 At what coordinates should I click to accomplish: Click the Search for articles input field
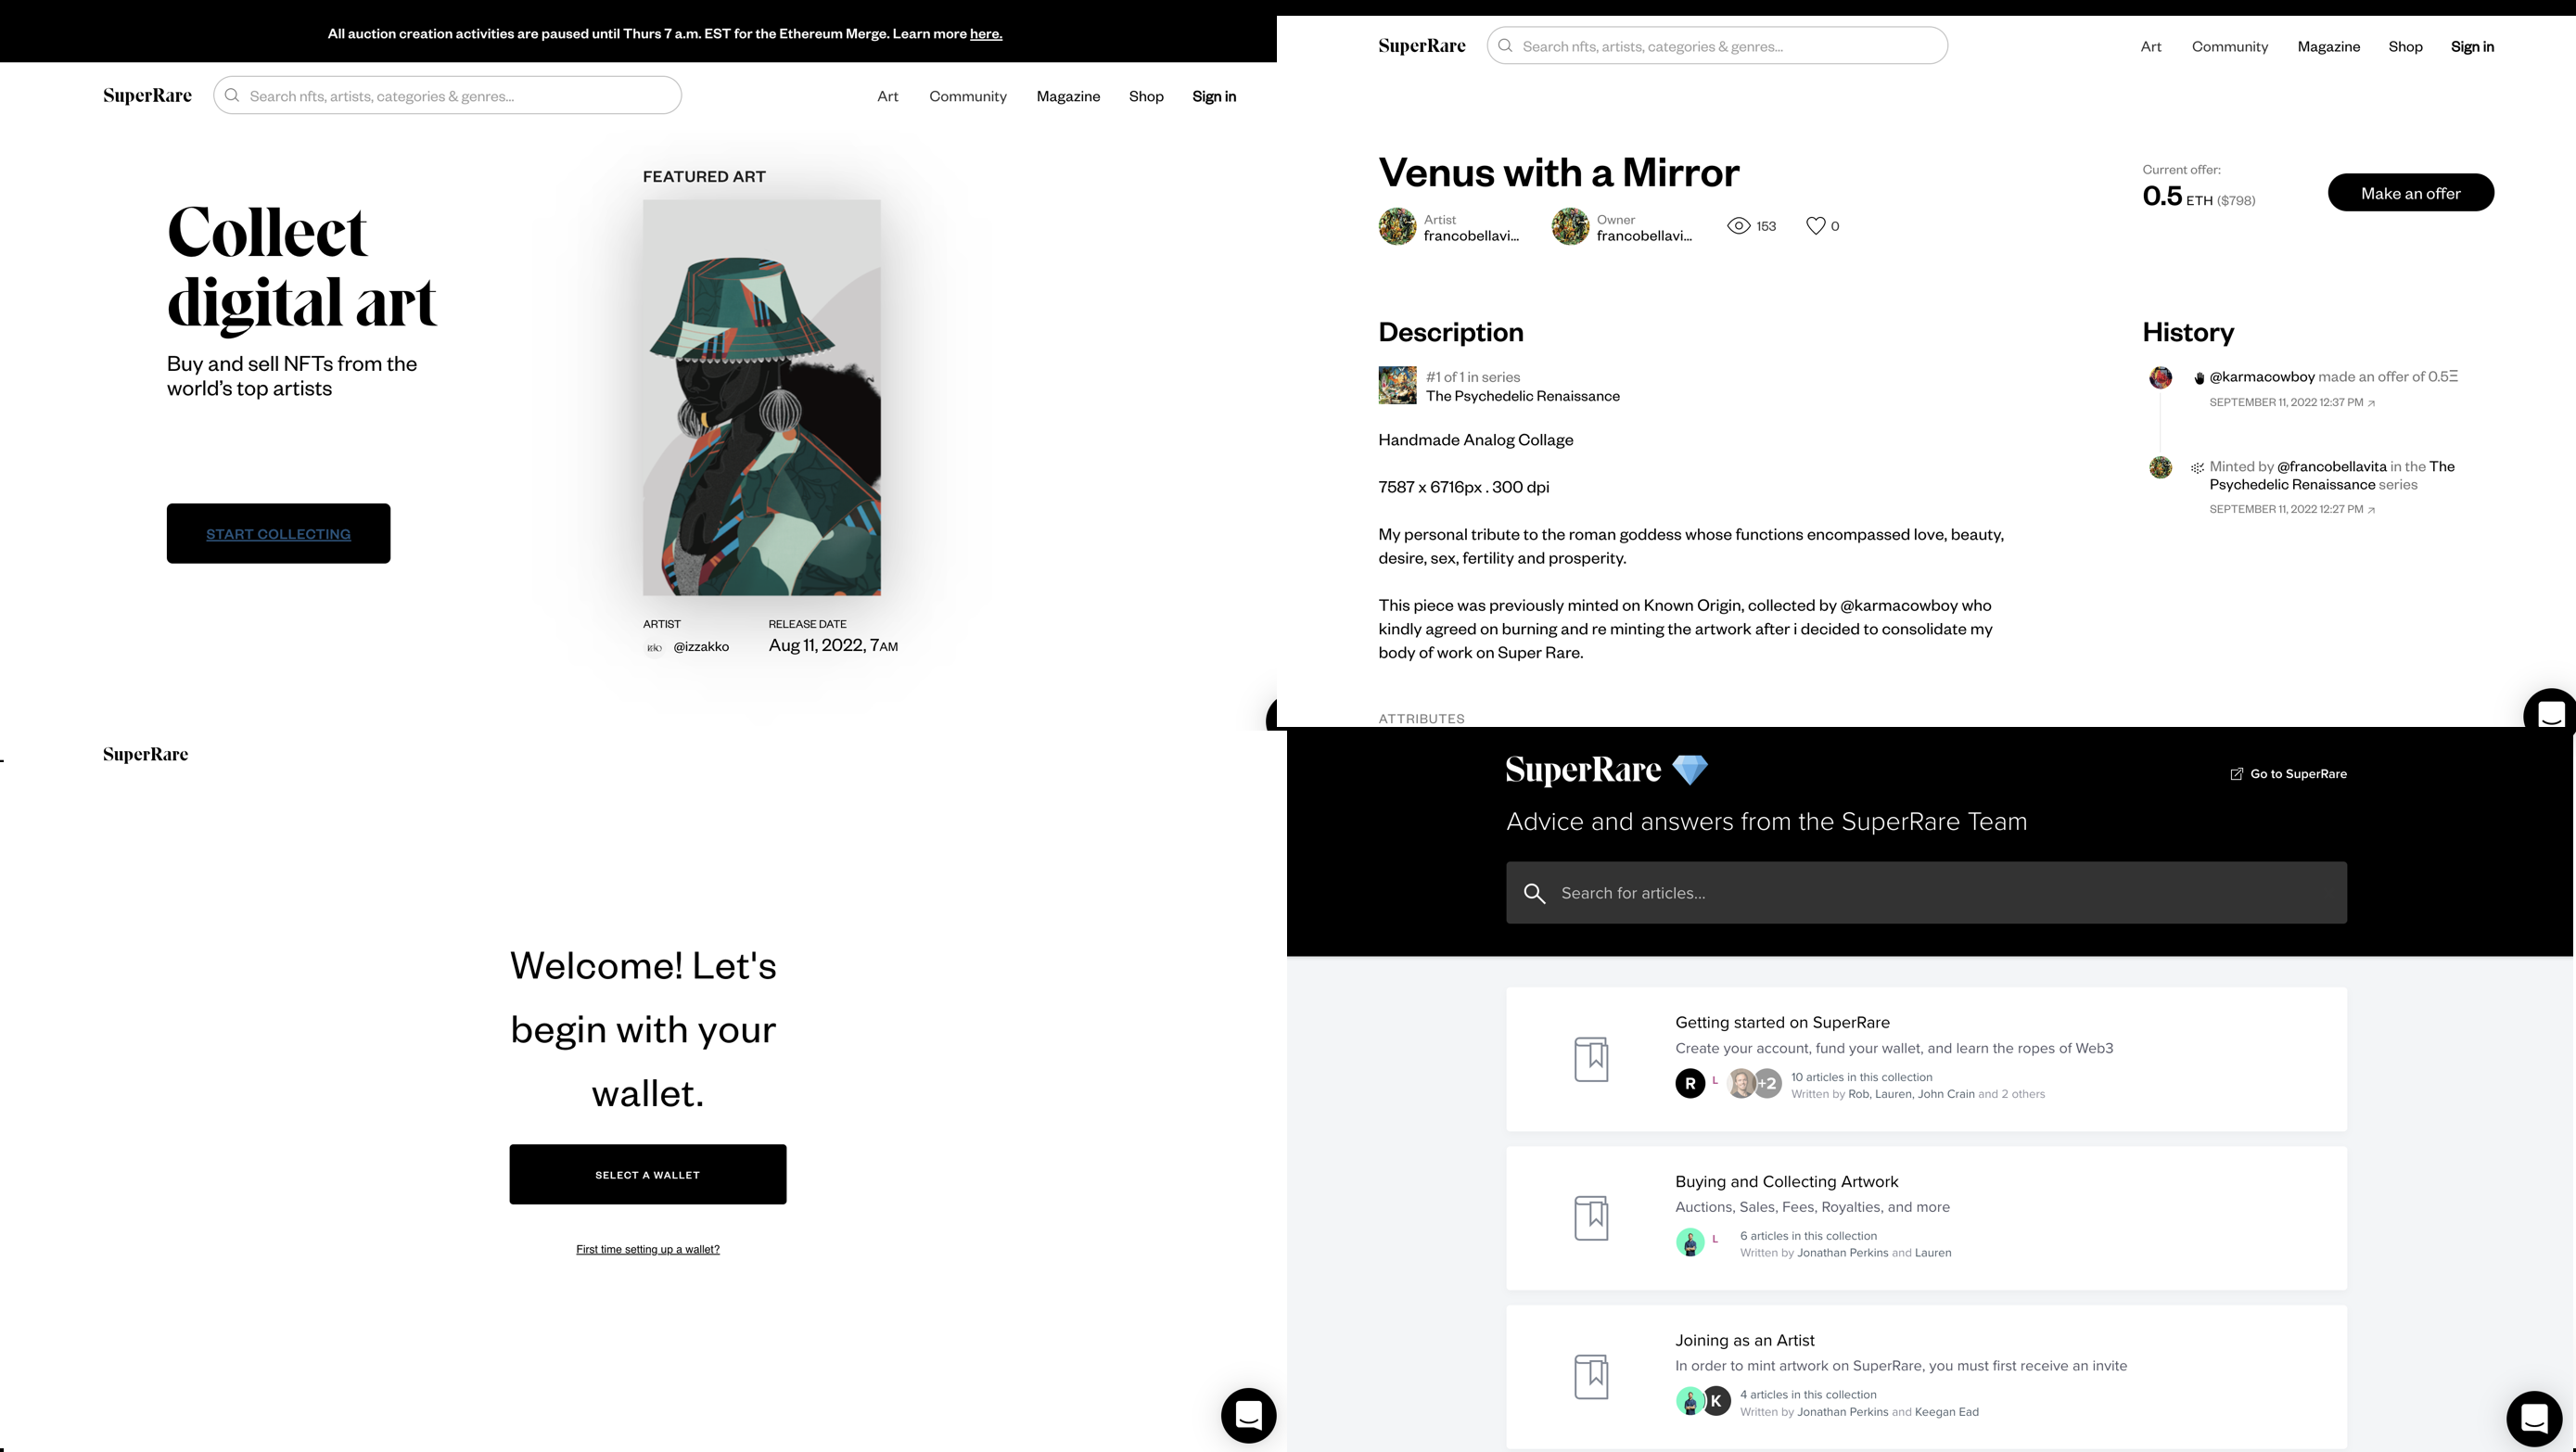click(1926, 893)
